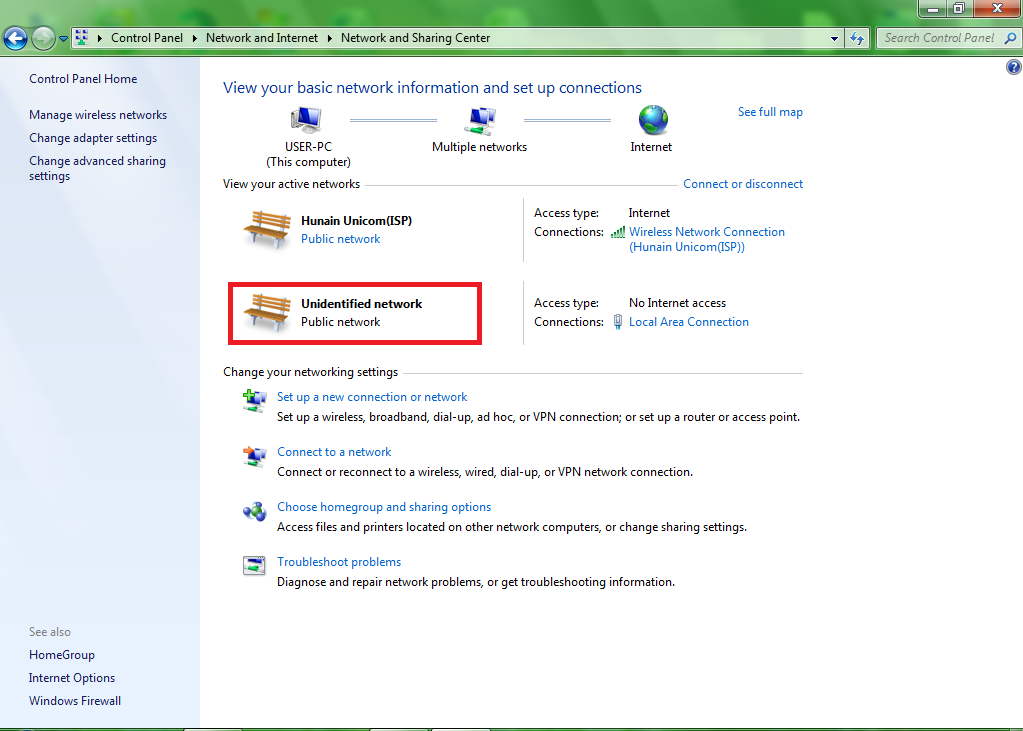This screenshot has height=731, width=1023.
Task: Click the Troubleshoot problems monitor icon
Action: click(253, 565)
